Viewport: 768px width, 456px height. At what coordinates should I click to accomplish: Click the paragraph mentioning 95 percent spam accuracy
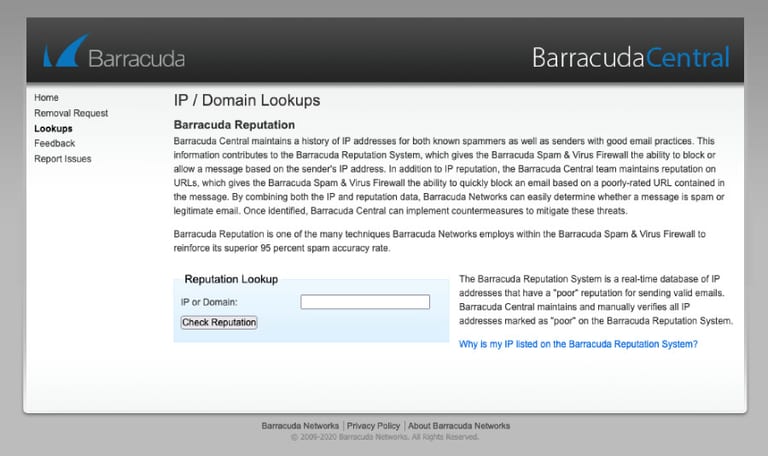click(x=439, y=241)
